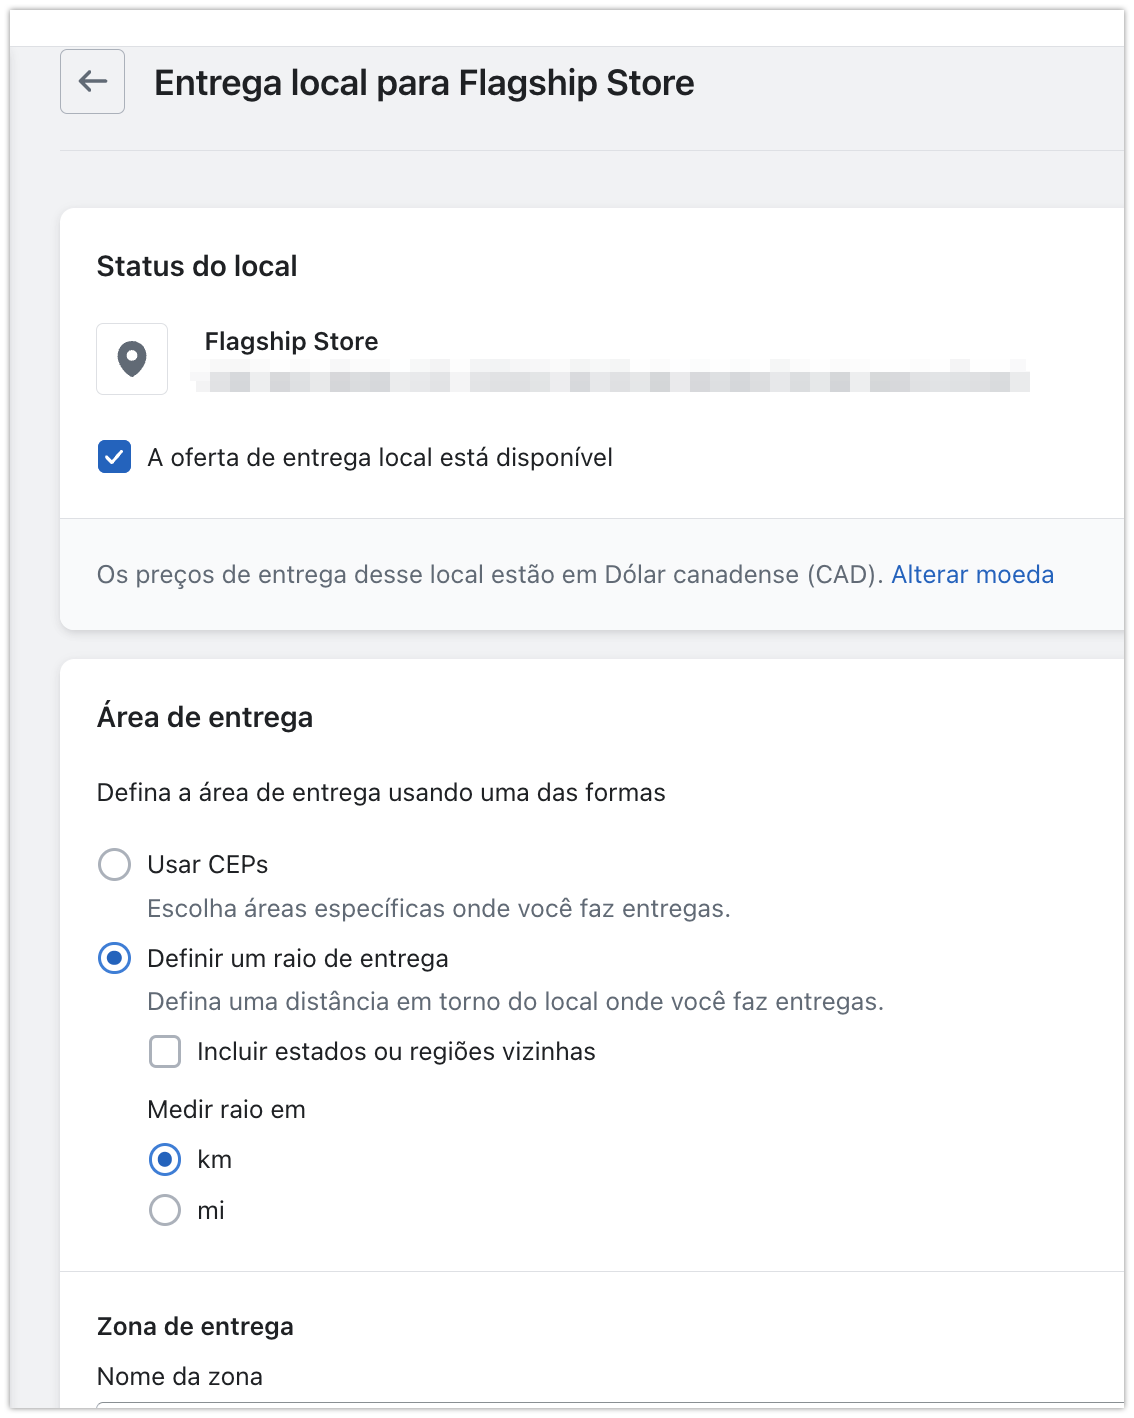Viewport: 1134px width, 1418px height.
Task: Click the "Medir raio em" label
Action: pyautogui.click(x=226, y=1110)
